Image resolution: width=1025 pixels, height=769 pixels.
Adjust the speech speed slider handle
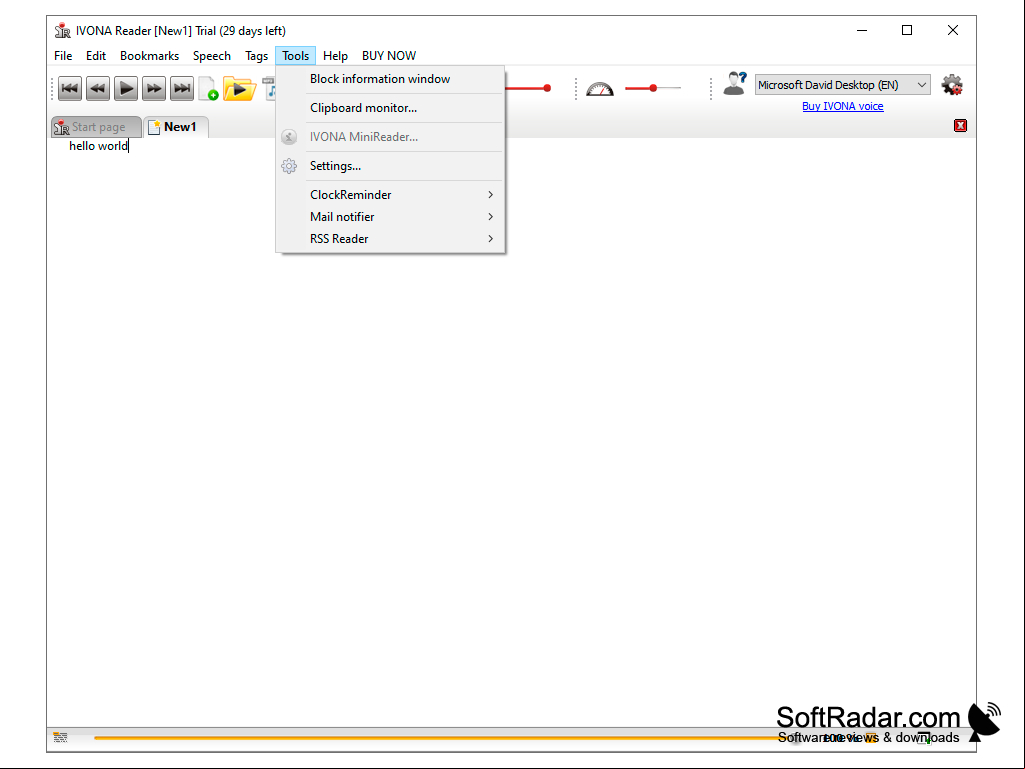click(x=652, y=88)
